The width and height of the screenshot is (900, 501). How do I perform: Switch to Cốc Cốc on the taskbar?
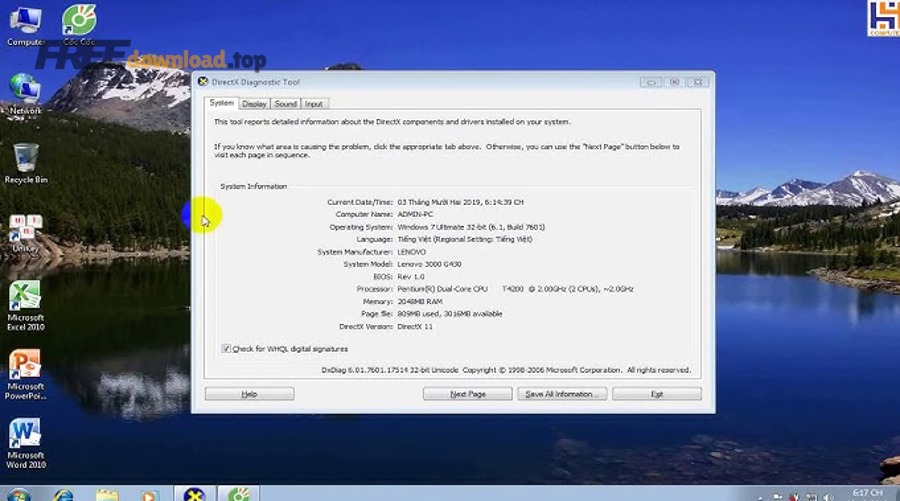(238, 494)
